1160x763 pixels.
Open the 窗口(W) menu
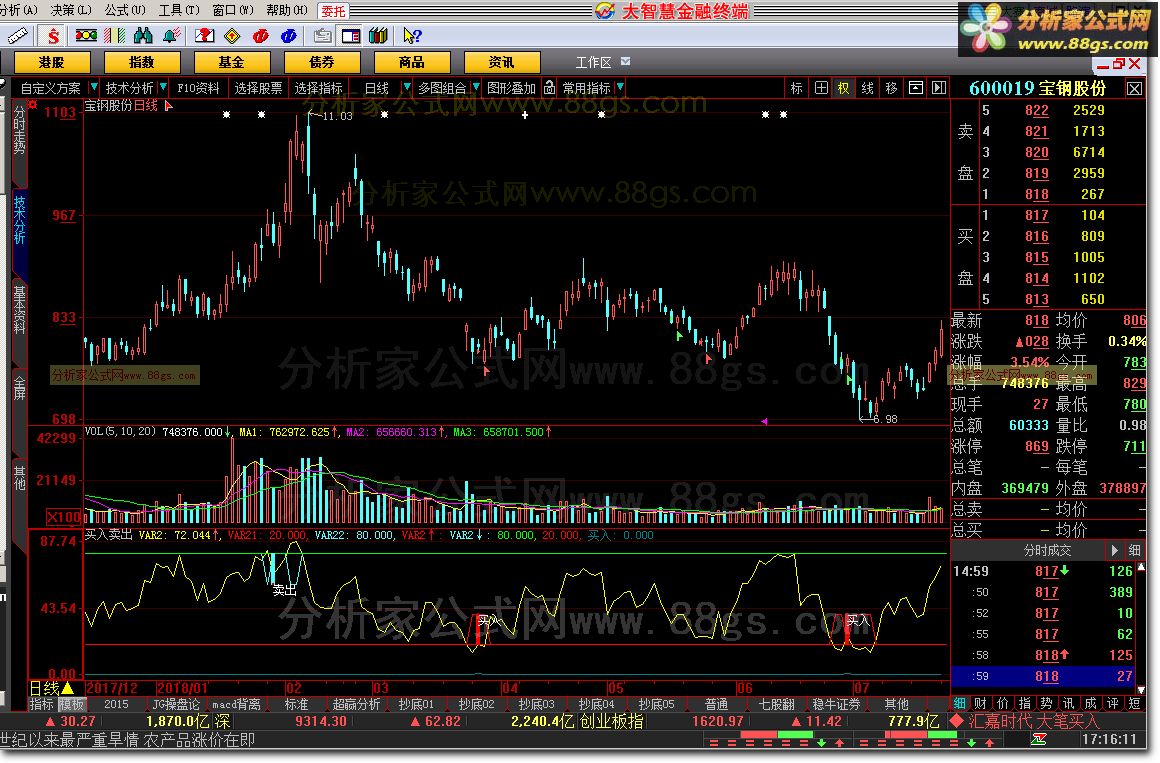coord(232,10)
